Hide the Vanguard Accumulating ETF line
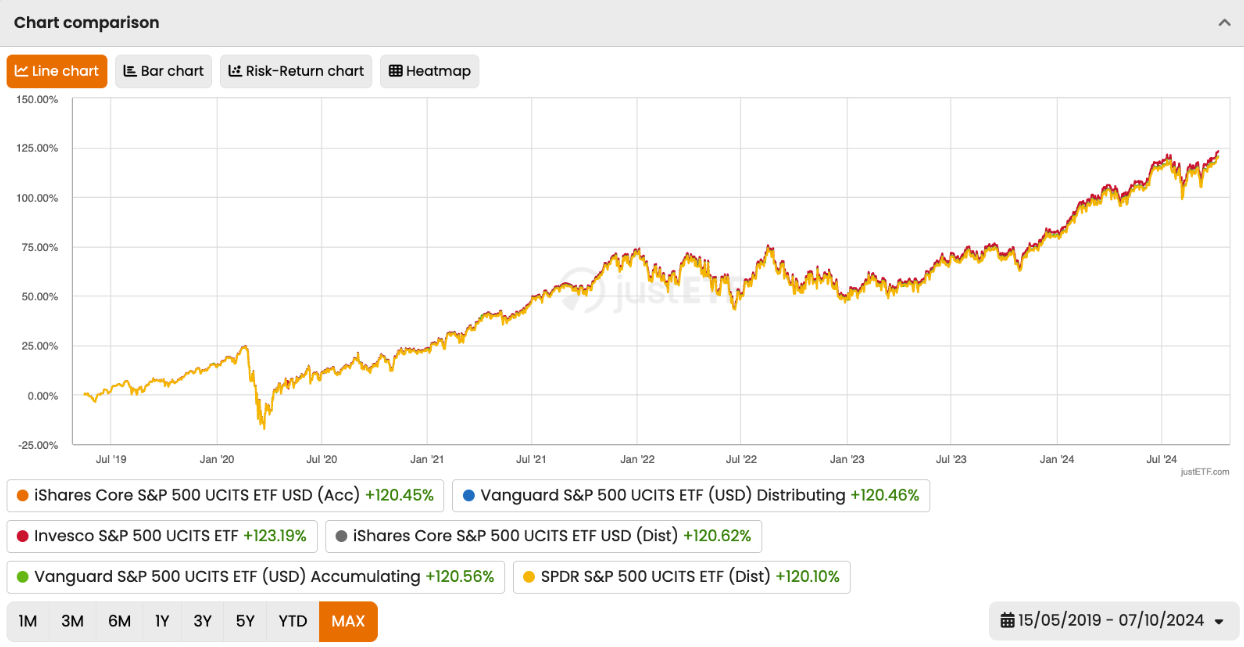This screenshot has width=1244, height=647. coord(250,577)
